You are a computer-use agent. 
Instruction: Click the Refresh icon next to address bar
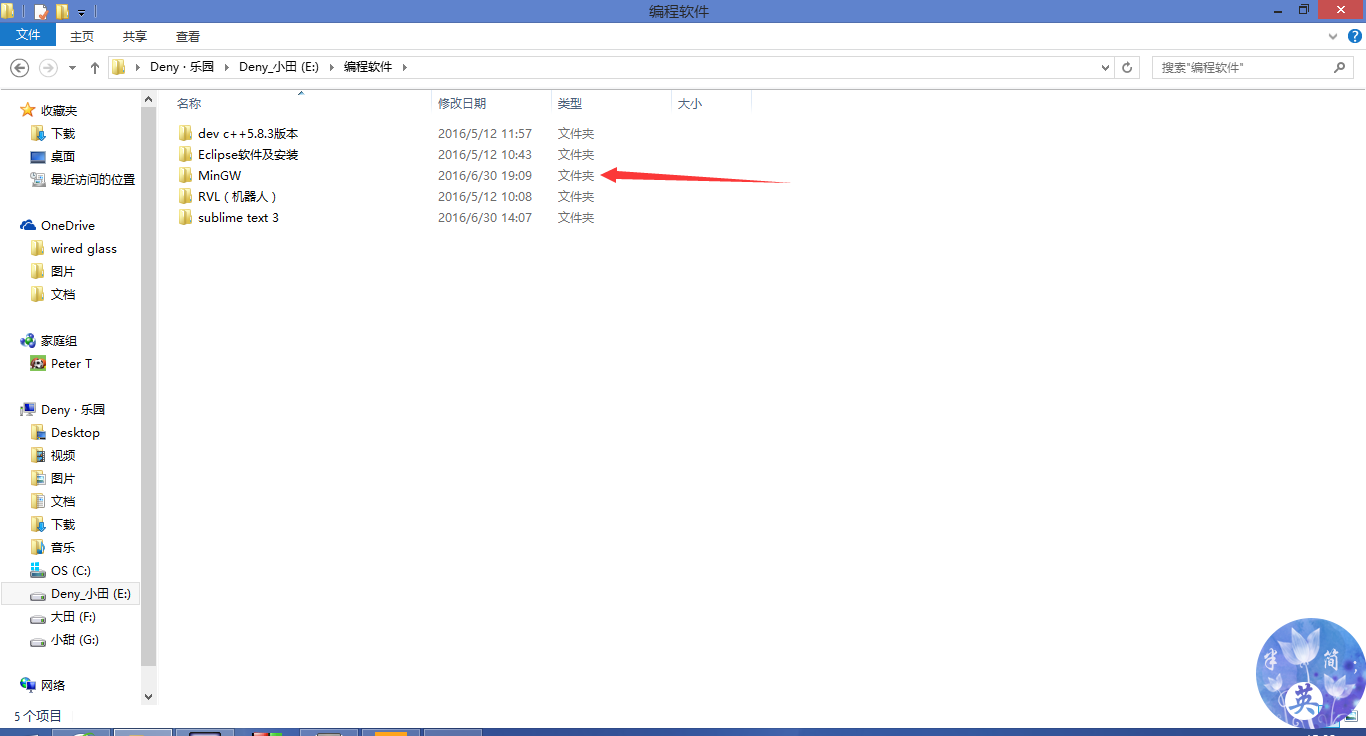point(1127,67)
